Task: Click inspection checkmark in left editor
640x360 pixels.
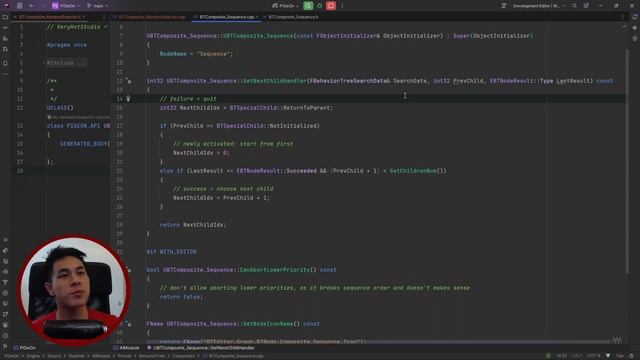Action: click(x=106, y=27)
